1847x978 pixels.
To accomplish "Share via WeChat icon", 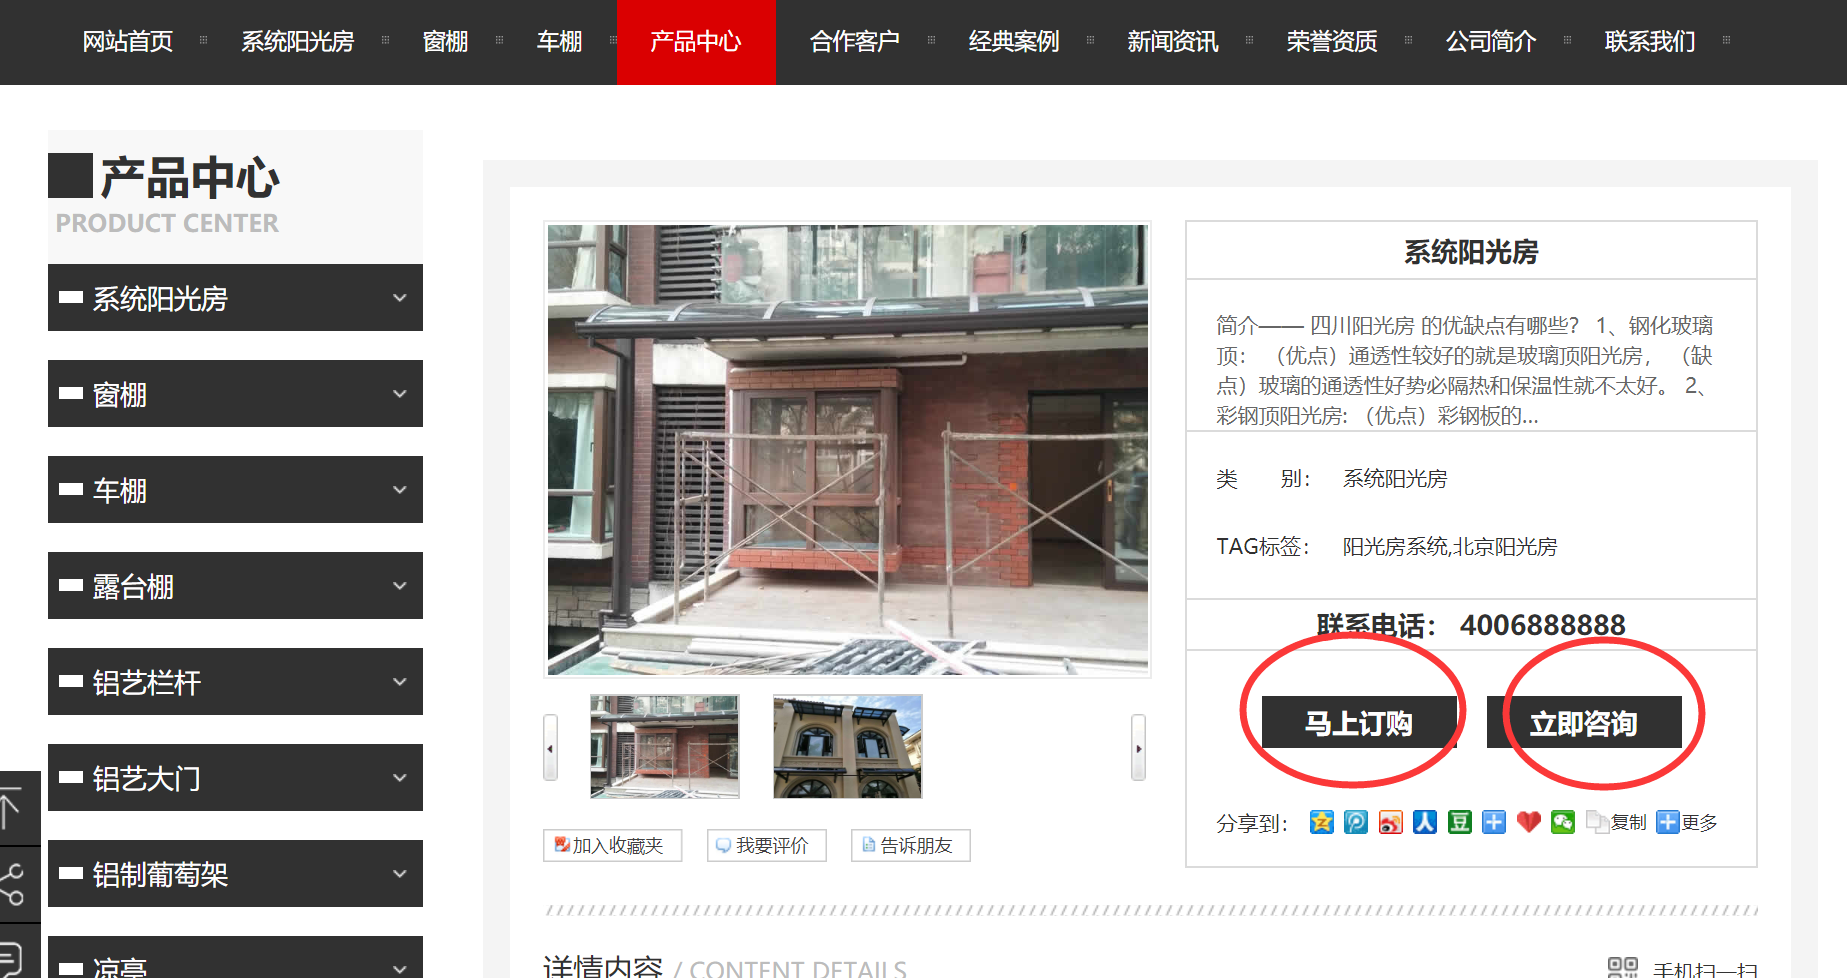I will click(x=1563, y=822).
